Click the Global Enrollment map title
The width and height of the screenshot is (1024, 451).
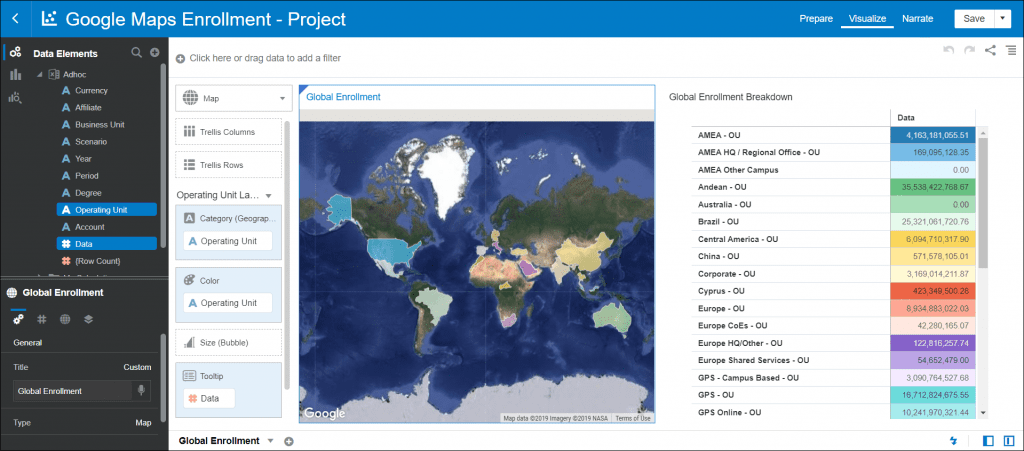(x=344, y=97)
